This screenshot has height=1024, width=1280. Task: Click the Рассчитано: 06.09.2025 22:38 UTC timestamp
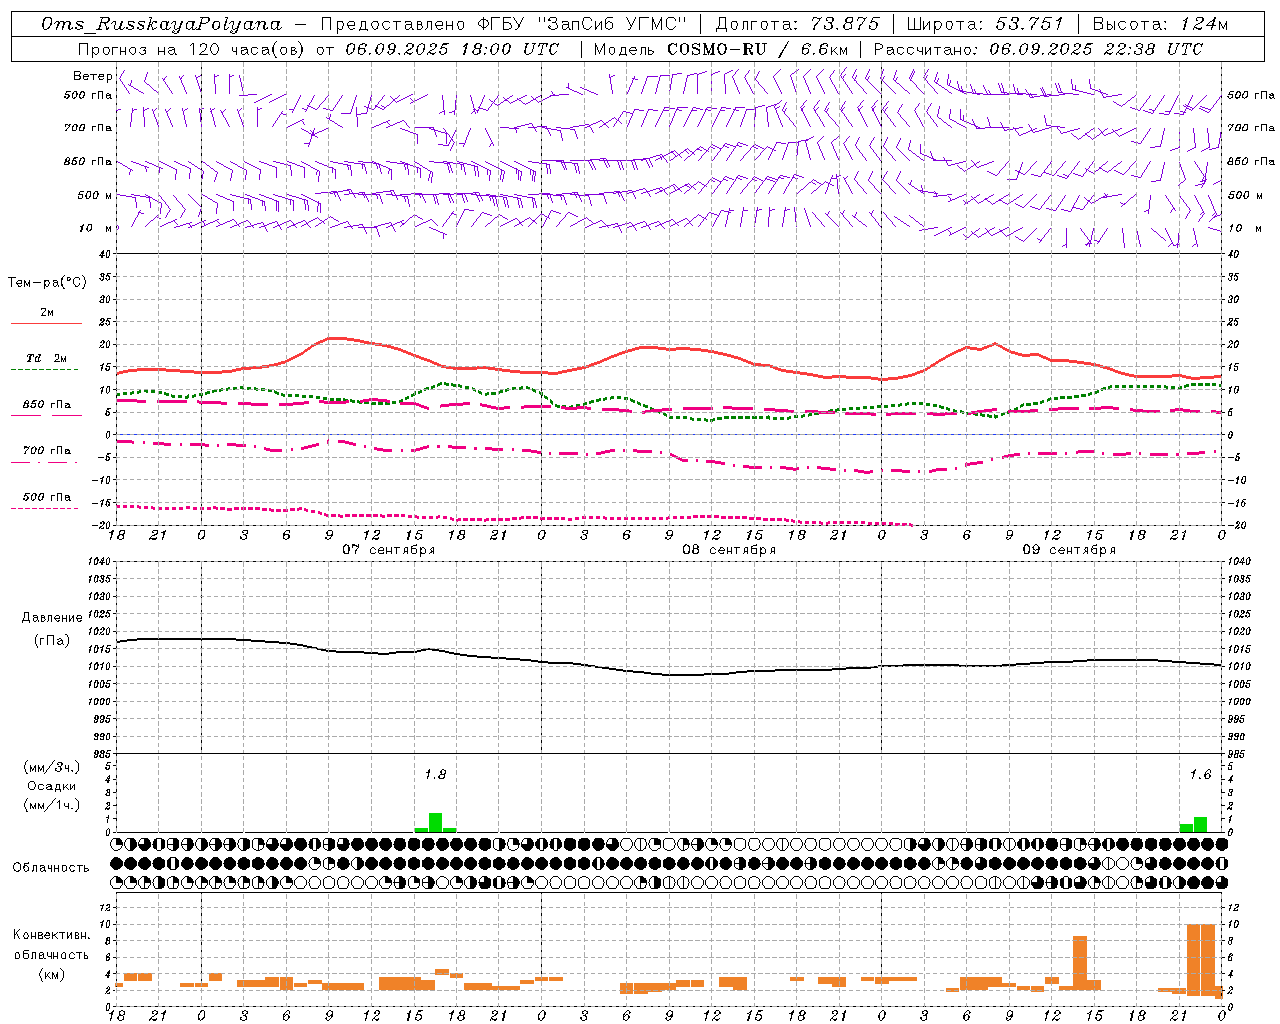click(x=1038, y=49)
